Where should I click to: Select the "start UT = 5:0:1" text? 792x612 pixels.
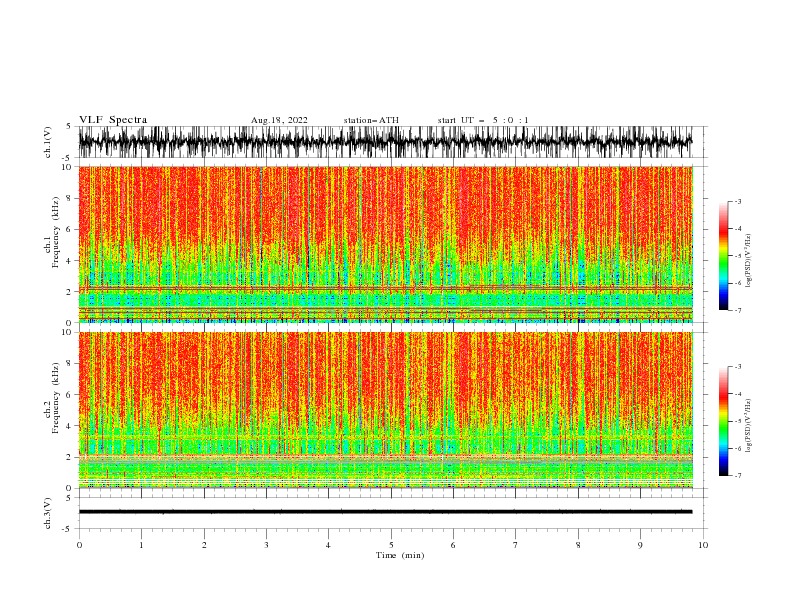(x=483, y=120)
